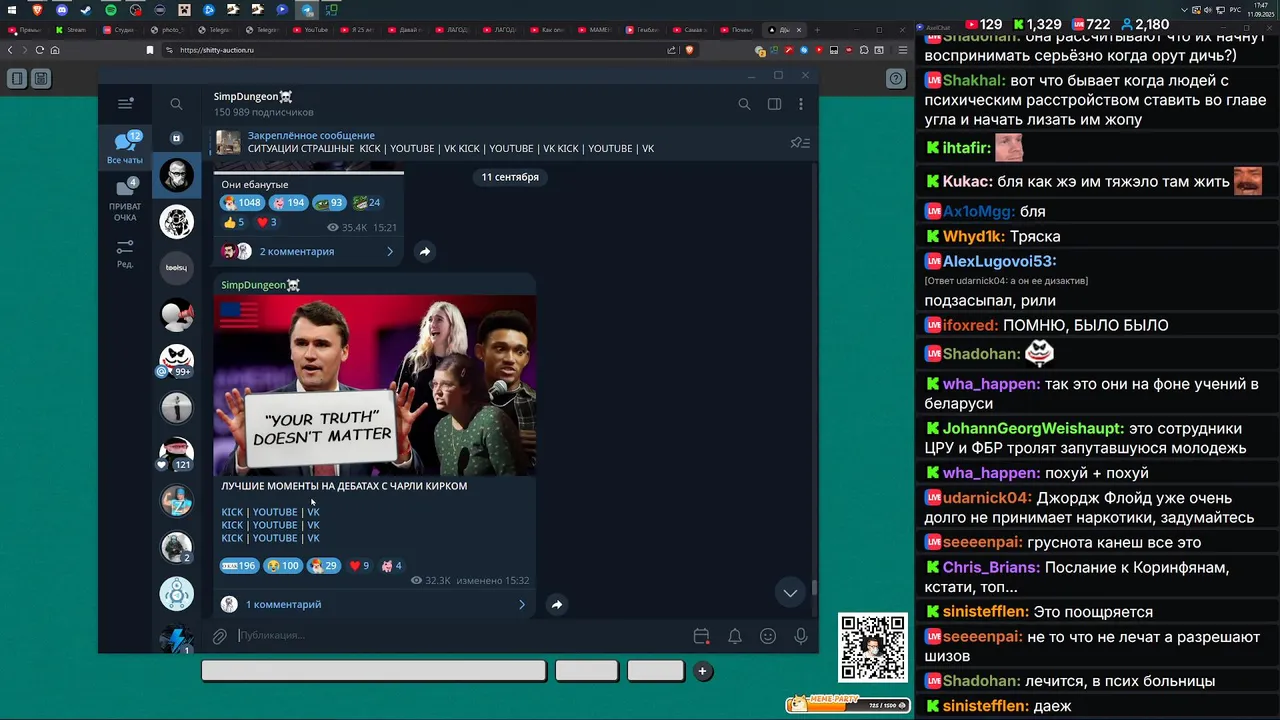This screenshot has width=1280, height=720.
Task: Select the 'Все чаты' folder
Action: [x=125, y=148]
